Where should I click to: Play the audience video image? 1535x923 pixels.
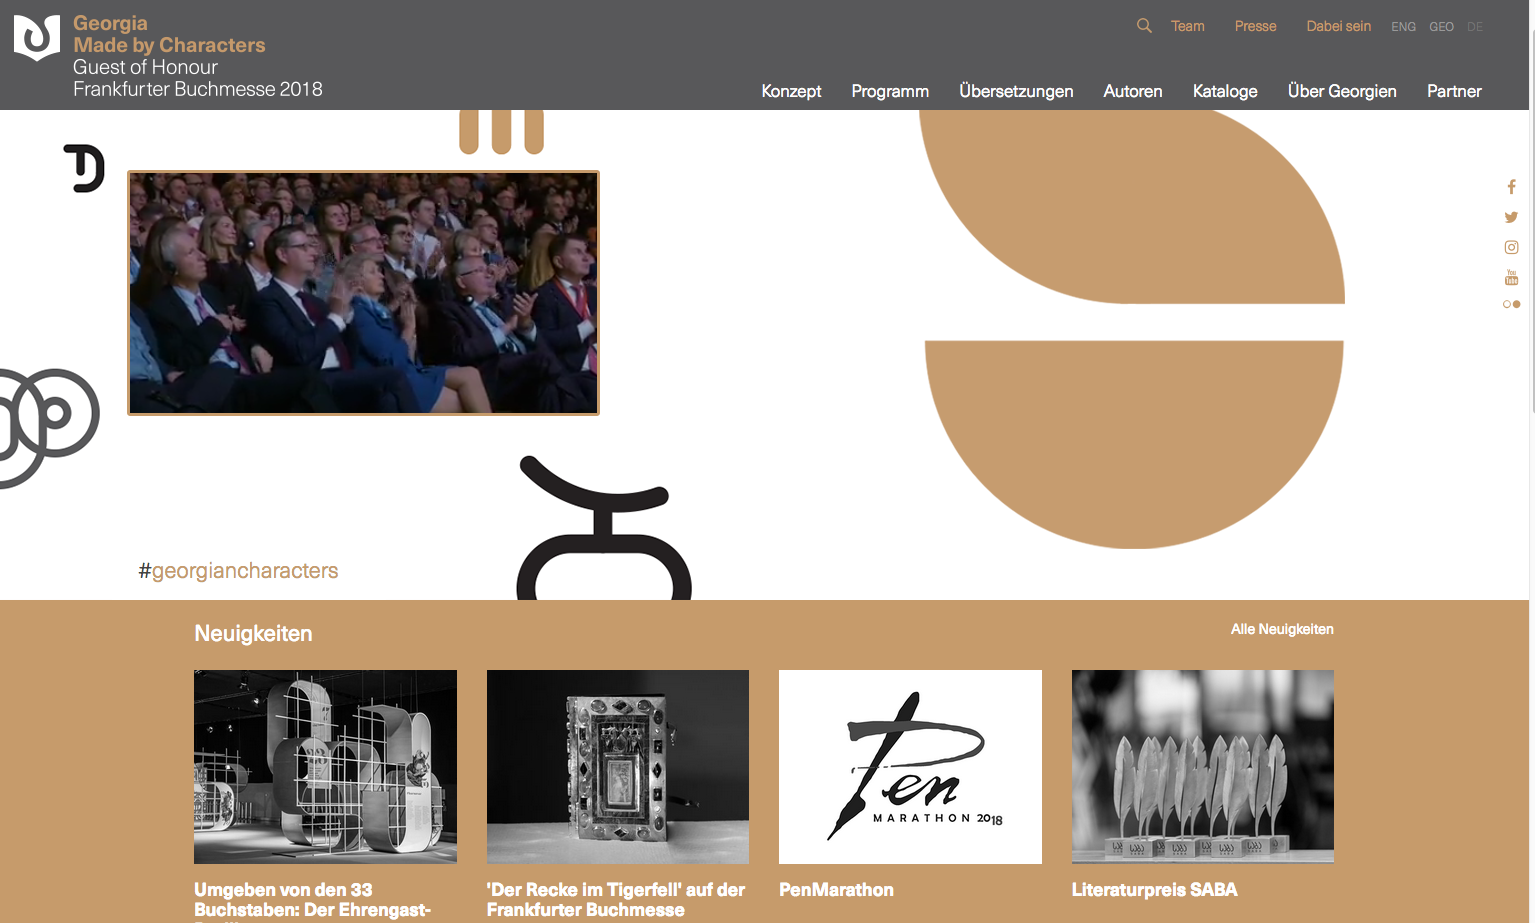tap(363, 293)
